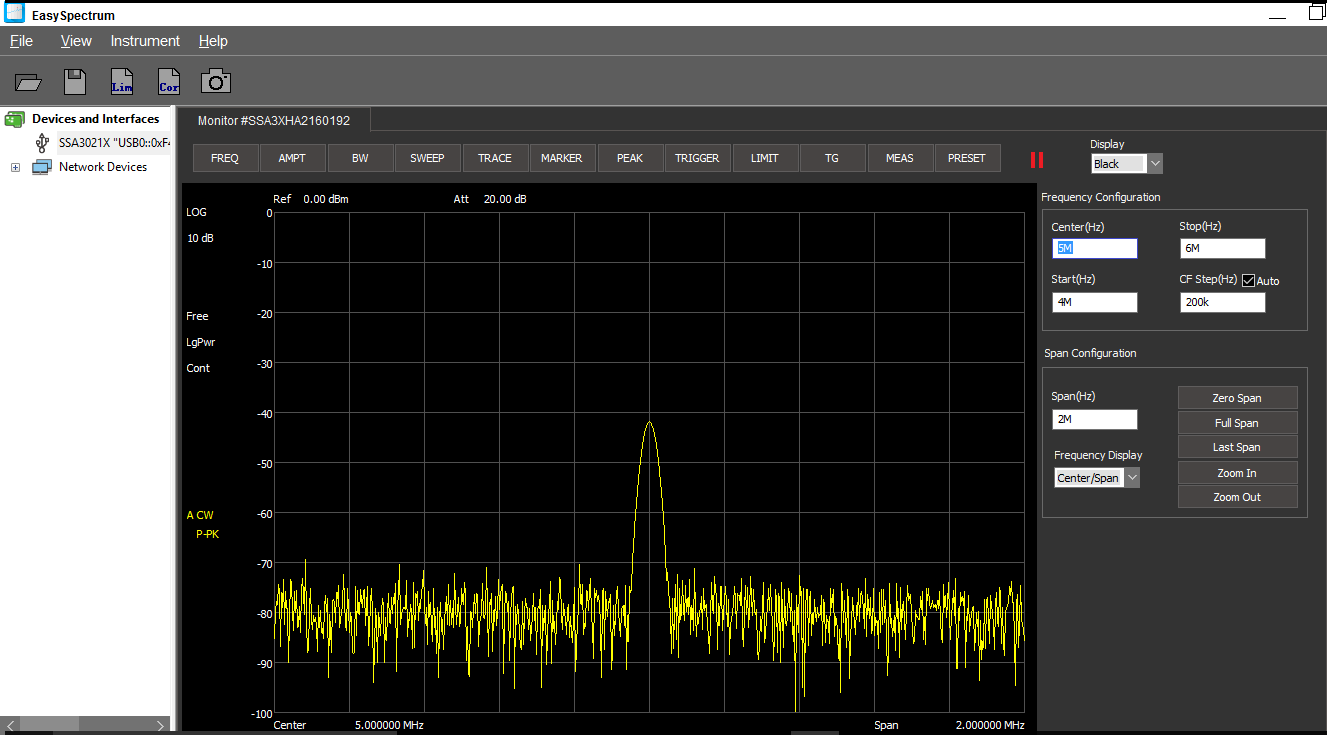Click the Zoom In button

coord(1237,473)
